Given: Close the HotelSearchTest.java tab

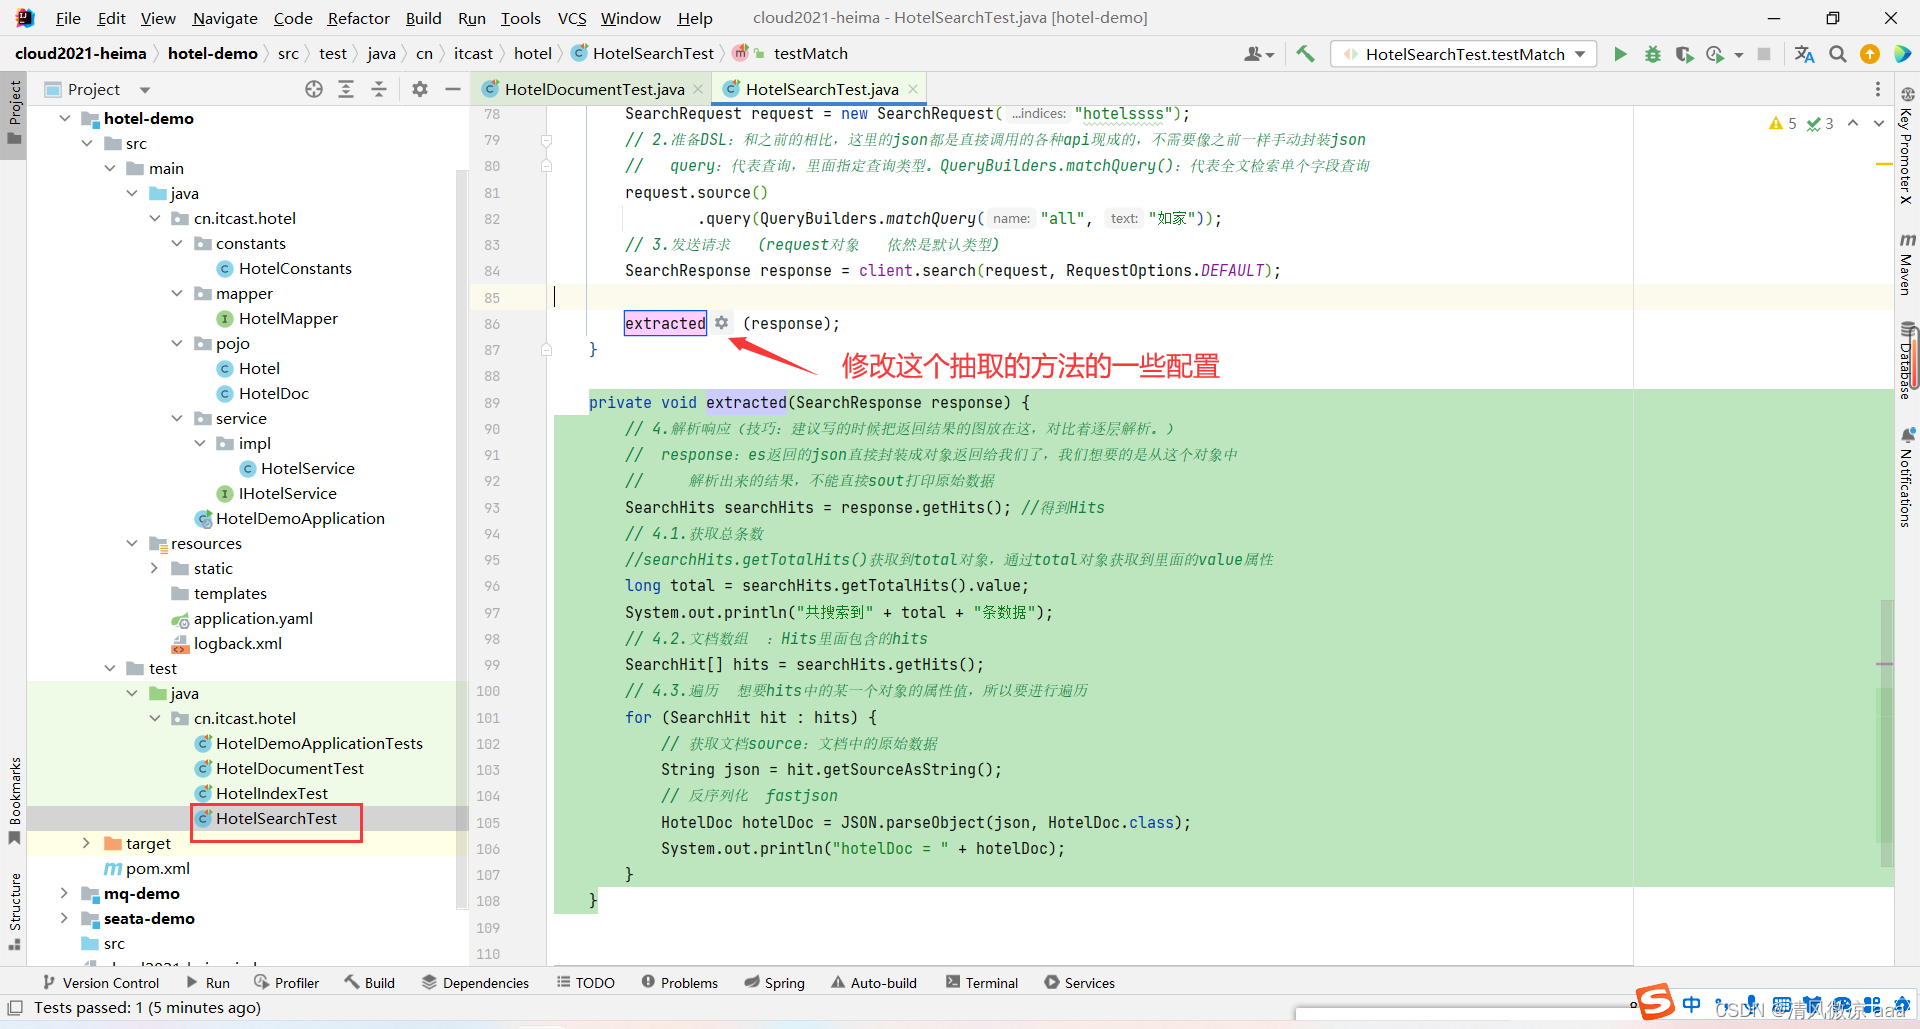Looking at the screenshot, I should 913,89.
